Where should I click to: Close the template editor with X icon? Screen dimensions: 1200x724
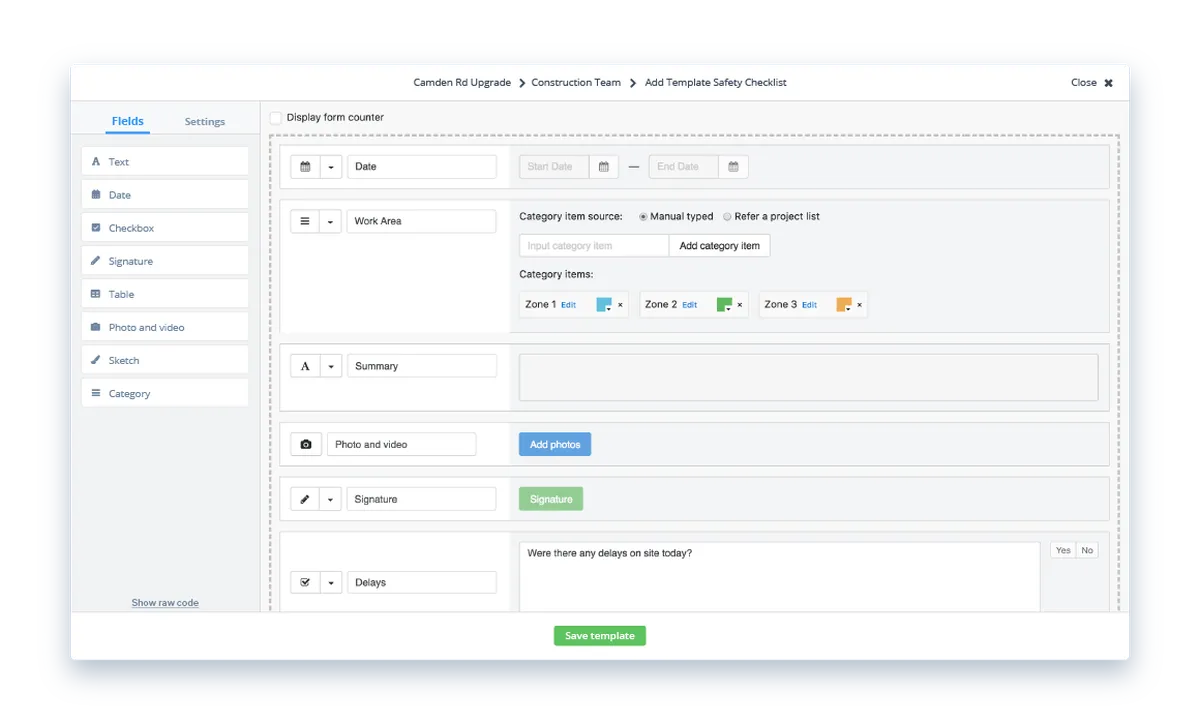click(1108, 83)
